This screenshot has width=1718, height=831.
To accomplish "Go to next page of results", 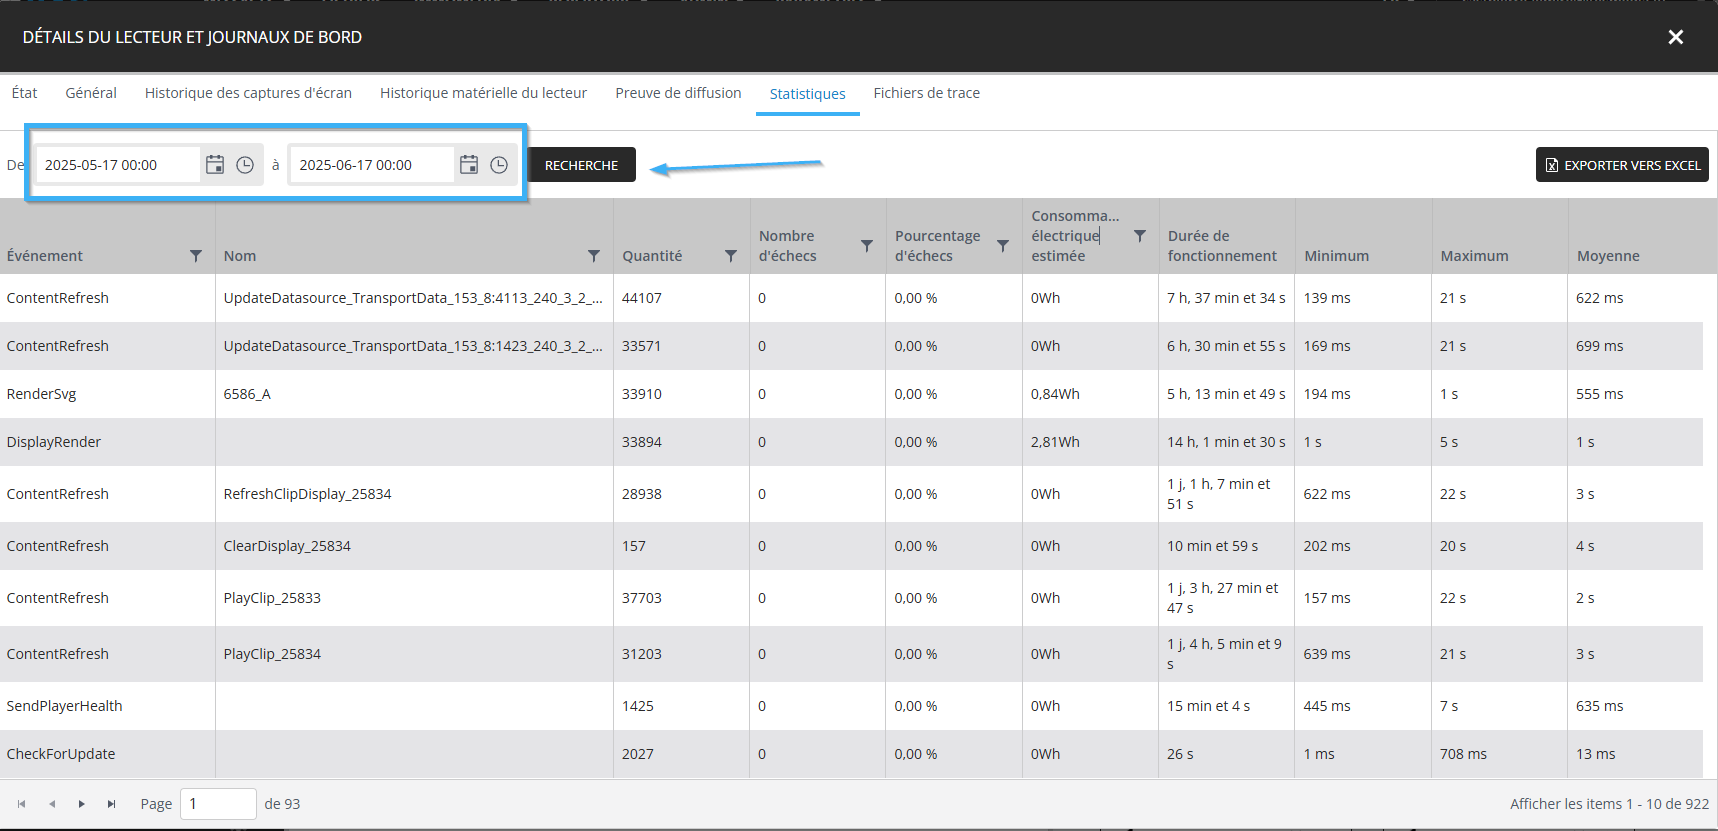I will pyautogui.click(x=82, y=804).
